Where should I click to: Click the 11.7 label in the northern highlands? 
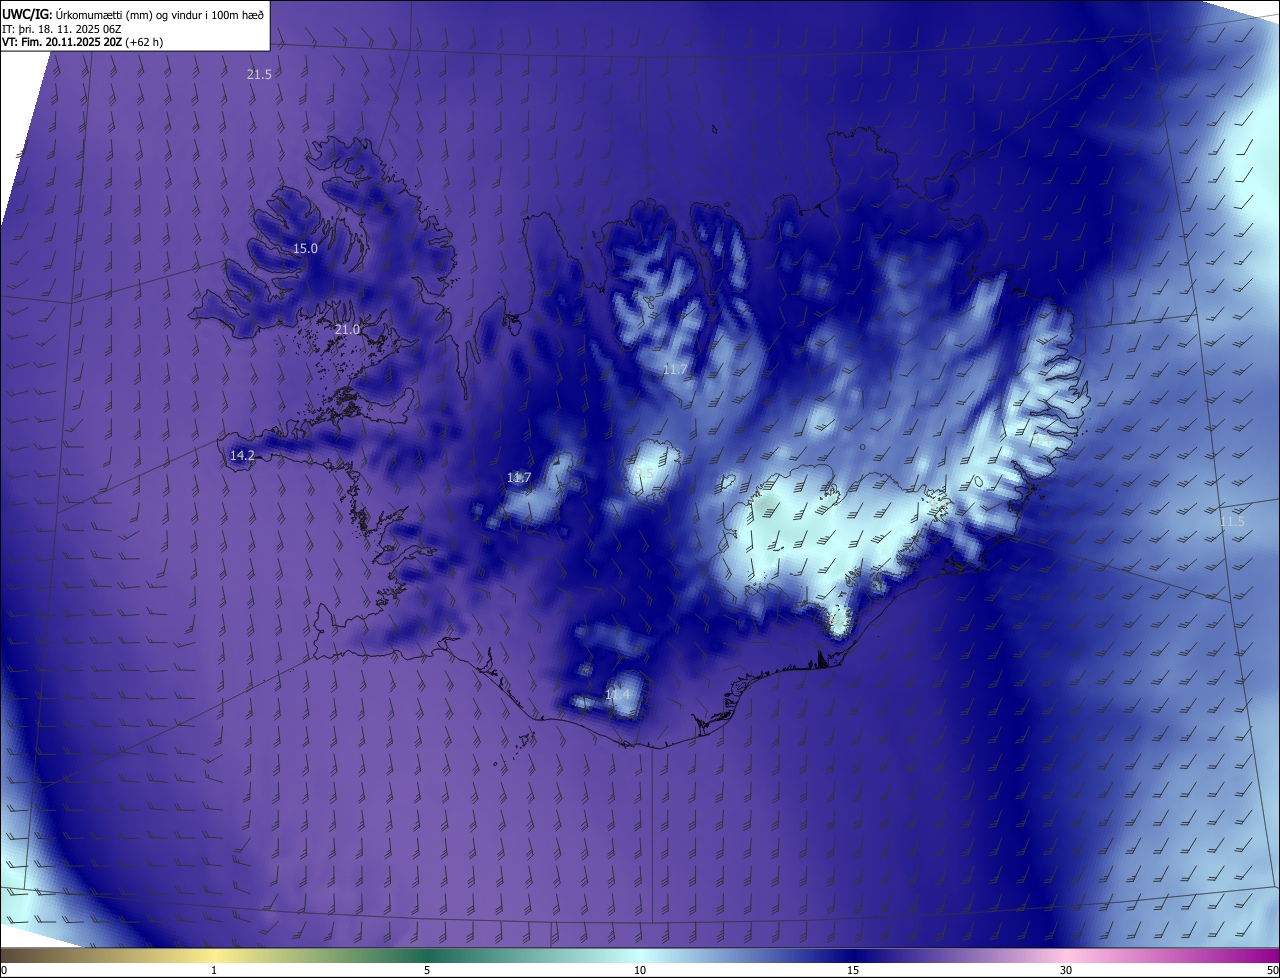(675, 369)
